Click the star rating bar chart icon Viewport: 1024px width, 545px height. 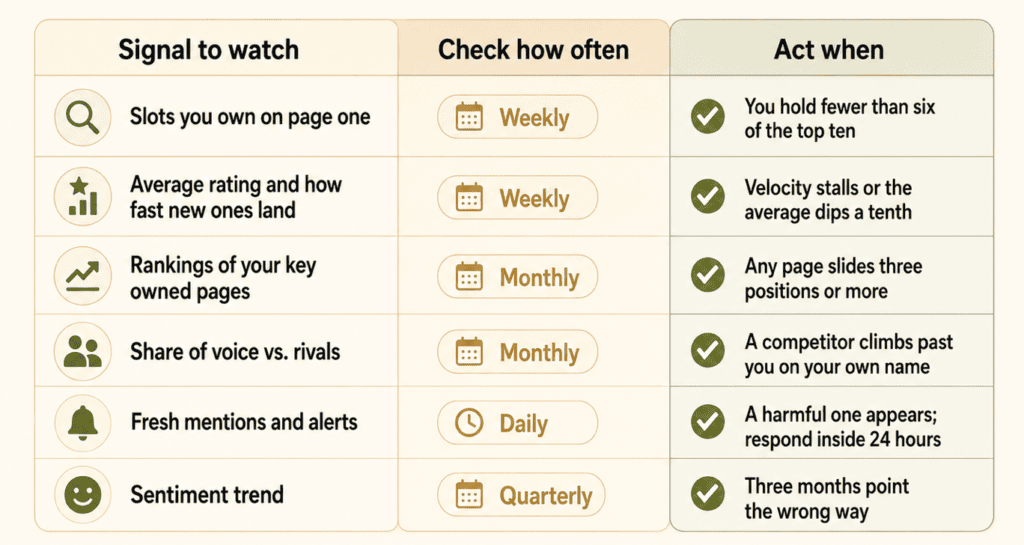(83, 196)
